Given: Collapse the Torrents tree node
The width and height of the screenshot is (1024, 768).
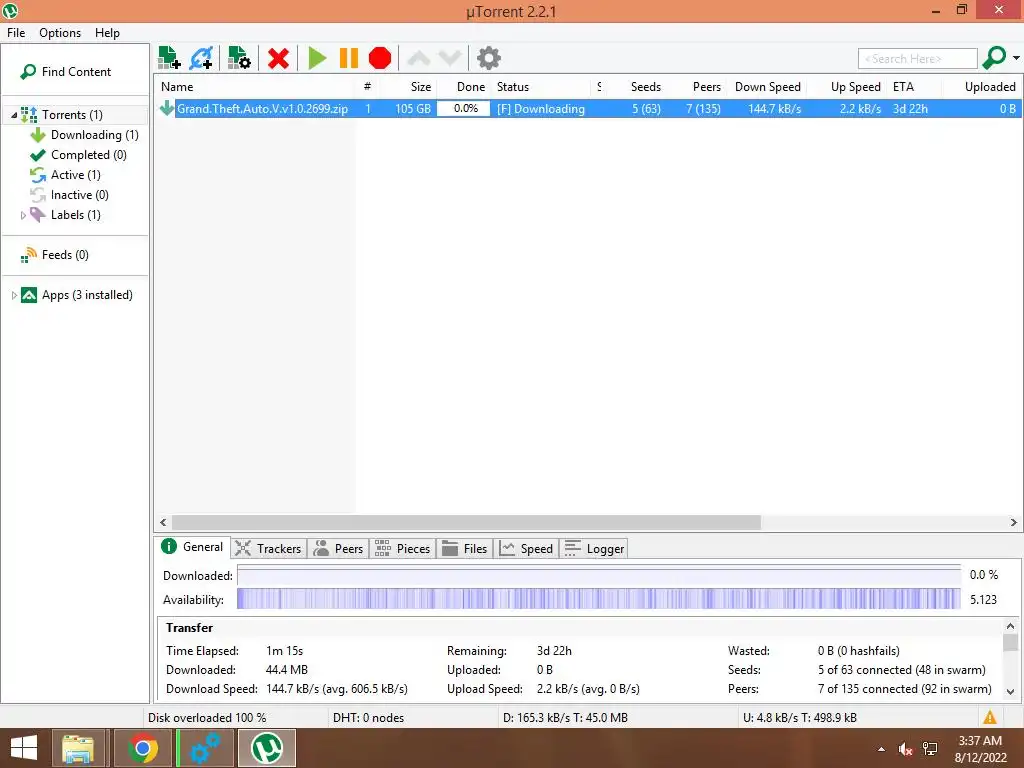Looking at the screenshot, I should [14, 115].
